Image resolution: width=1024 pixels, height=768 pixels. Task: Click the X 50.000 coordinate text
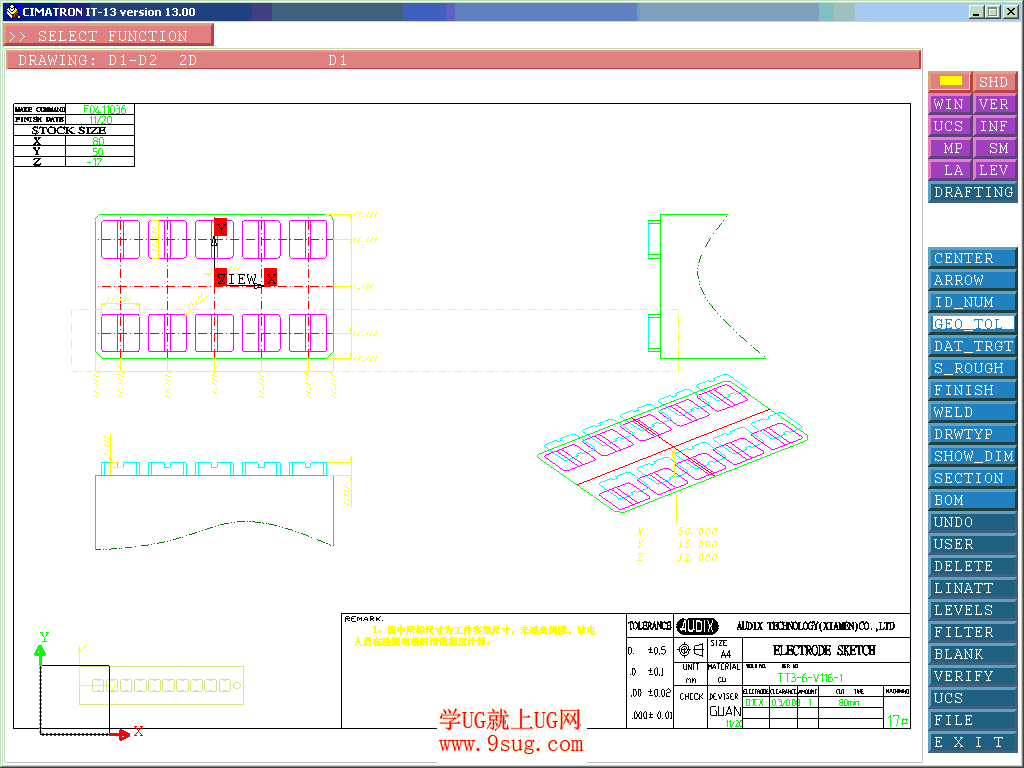pos(677,532)
